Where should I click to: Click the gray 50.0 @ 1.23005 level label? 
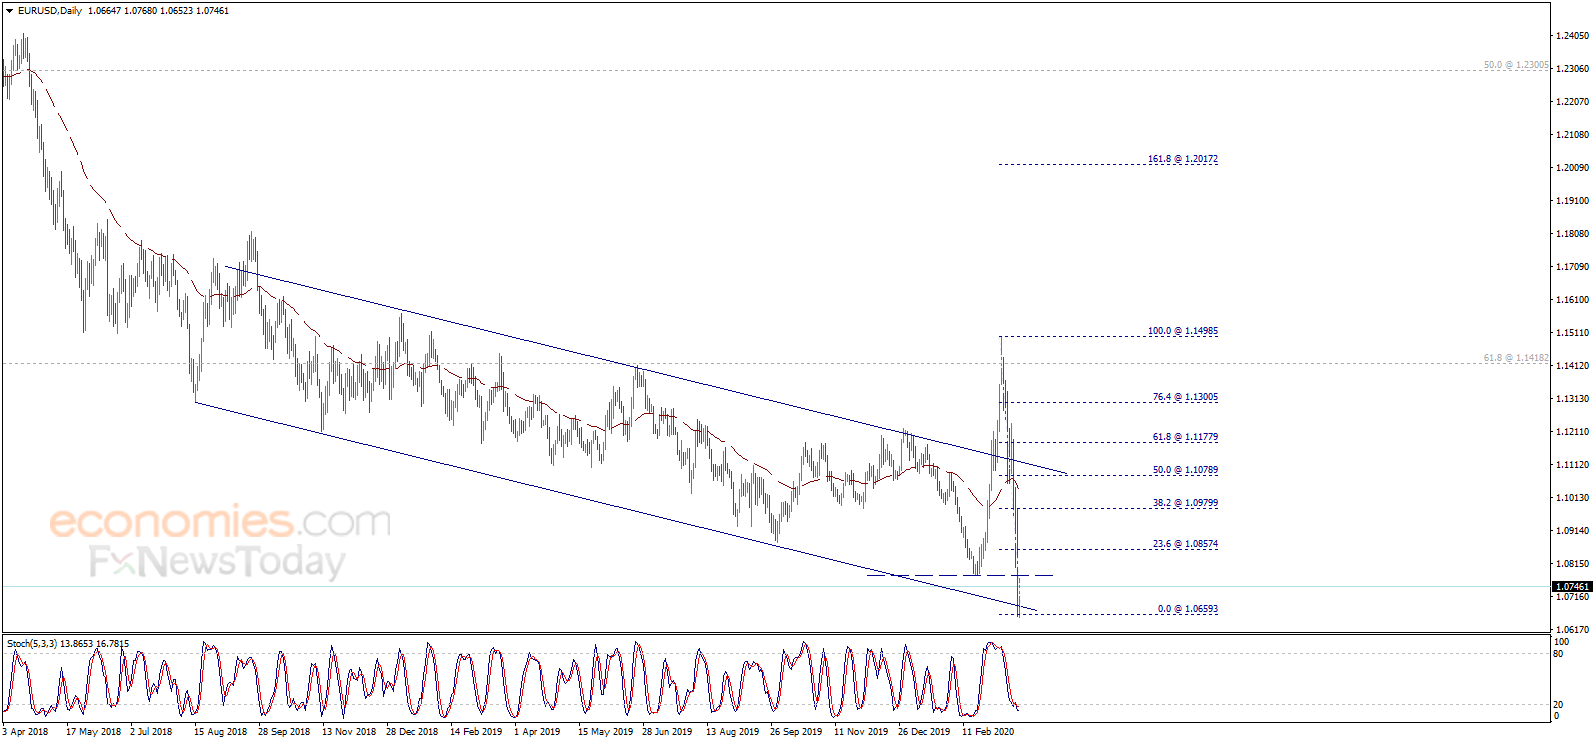click(x=1516, y=65)
